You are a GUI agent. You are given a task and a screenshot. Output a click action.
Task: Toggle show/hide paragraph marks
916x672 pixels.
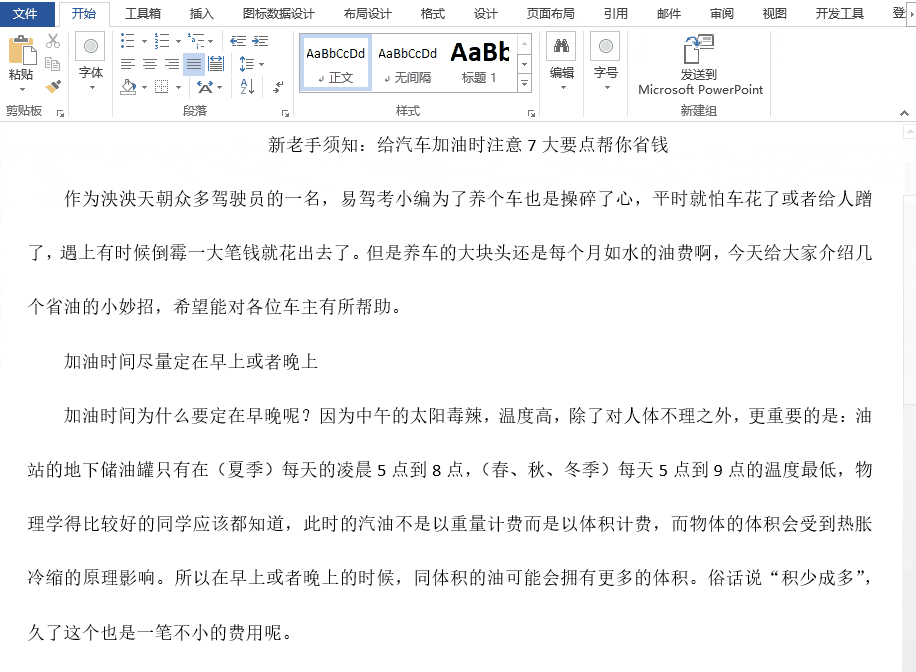(279, 87)
